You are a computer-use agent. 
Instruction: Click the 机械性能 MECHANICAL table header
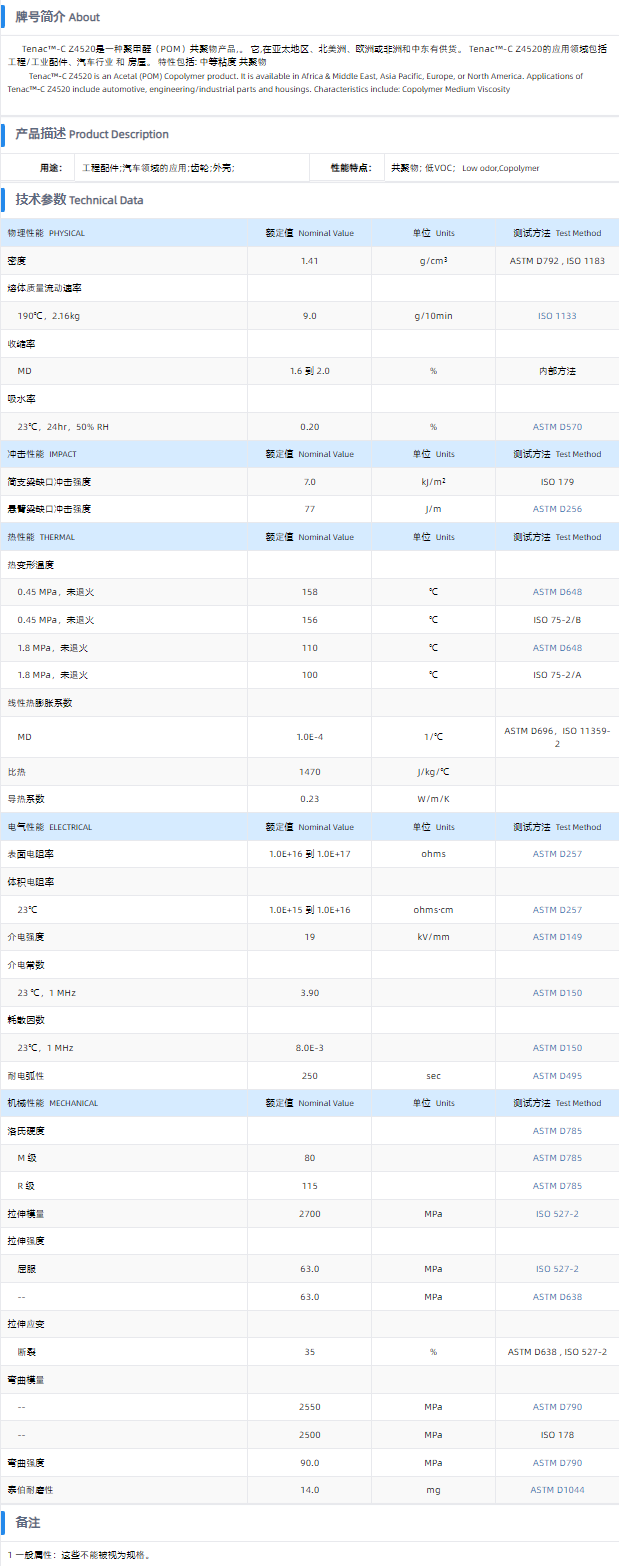pos(53,1103)
